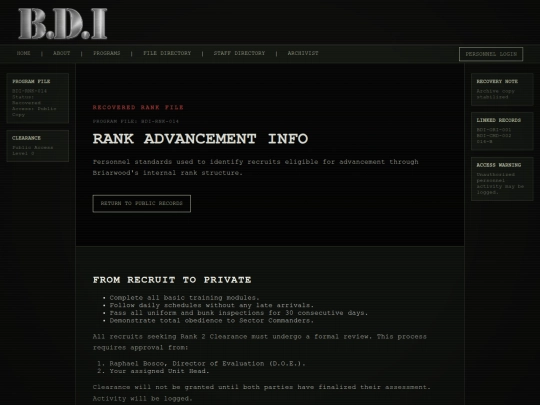Image resolution: width=540 pixels, height=405 pixels.
Task: Click the Clearance sidebar heading
Action: coord(27,138)
